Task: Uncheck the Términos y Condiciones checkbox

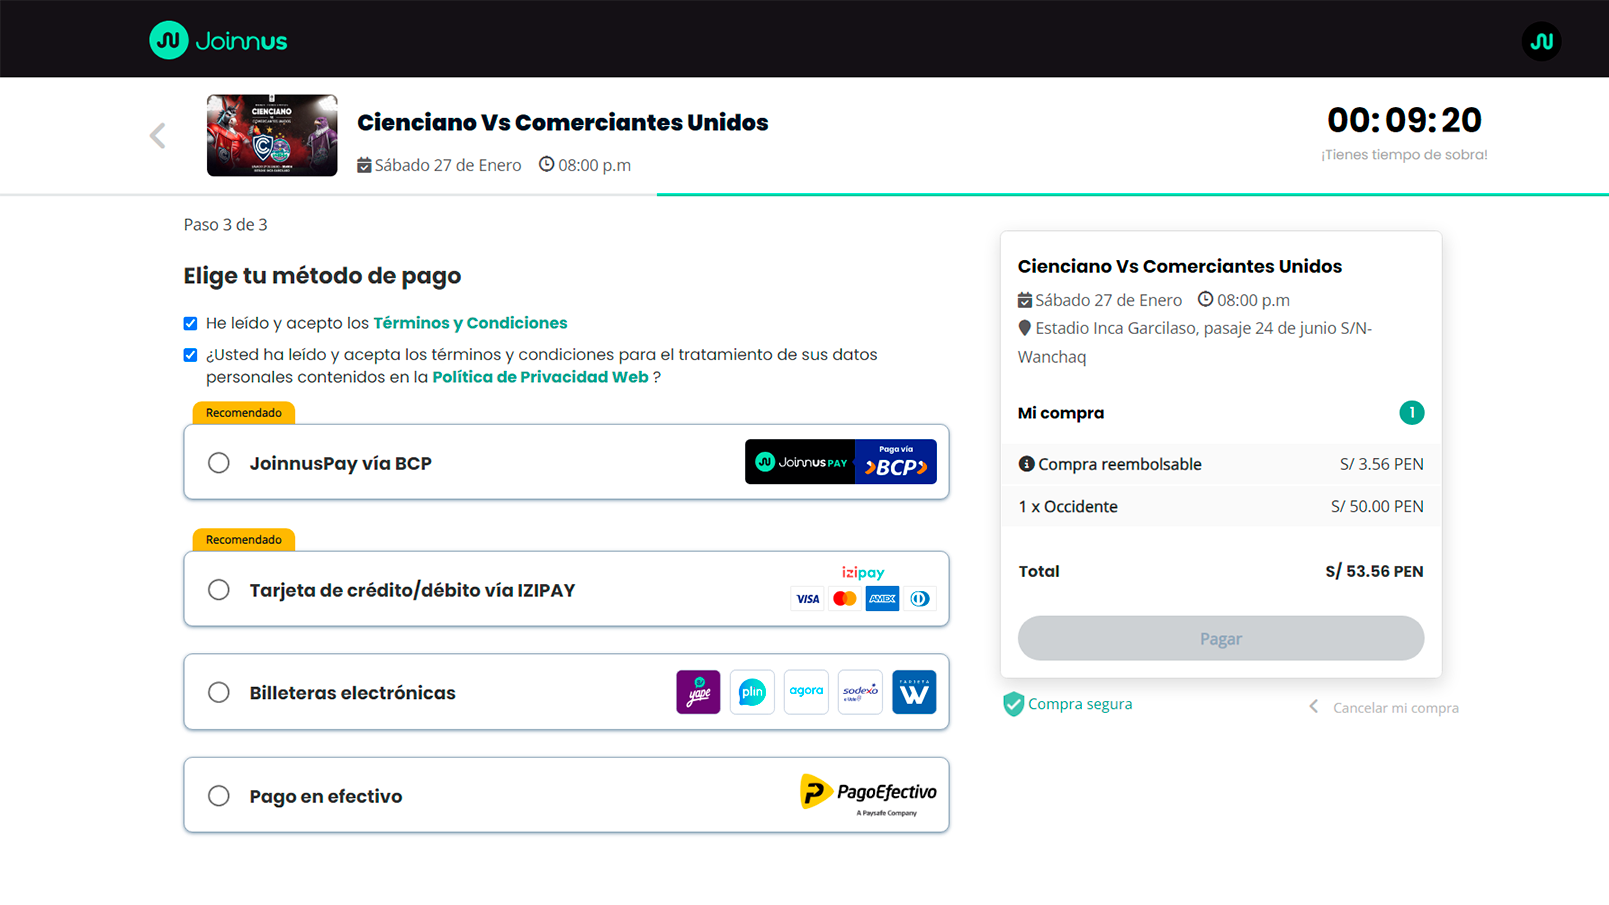Action: pos(190,322)
